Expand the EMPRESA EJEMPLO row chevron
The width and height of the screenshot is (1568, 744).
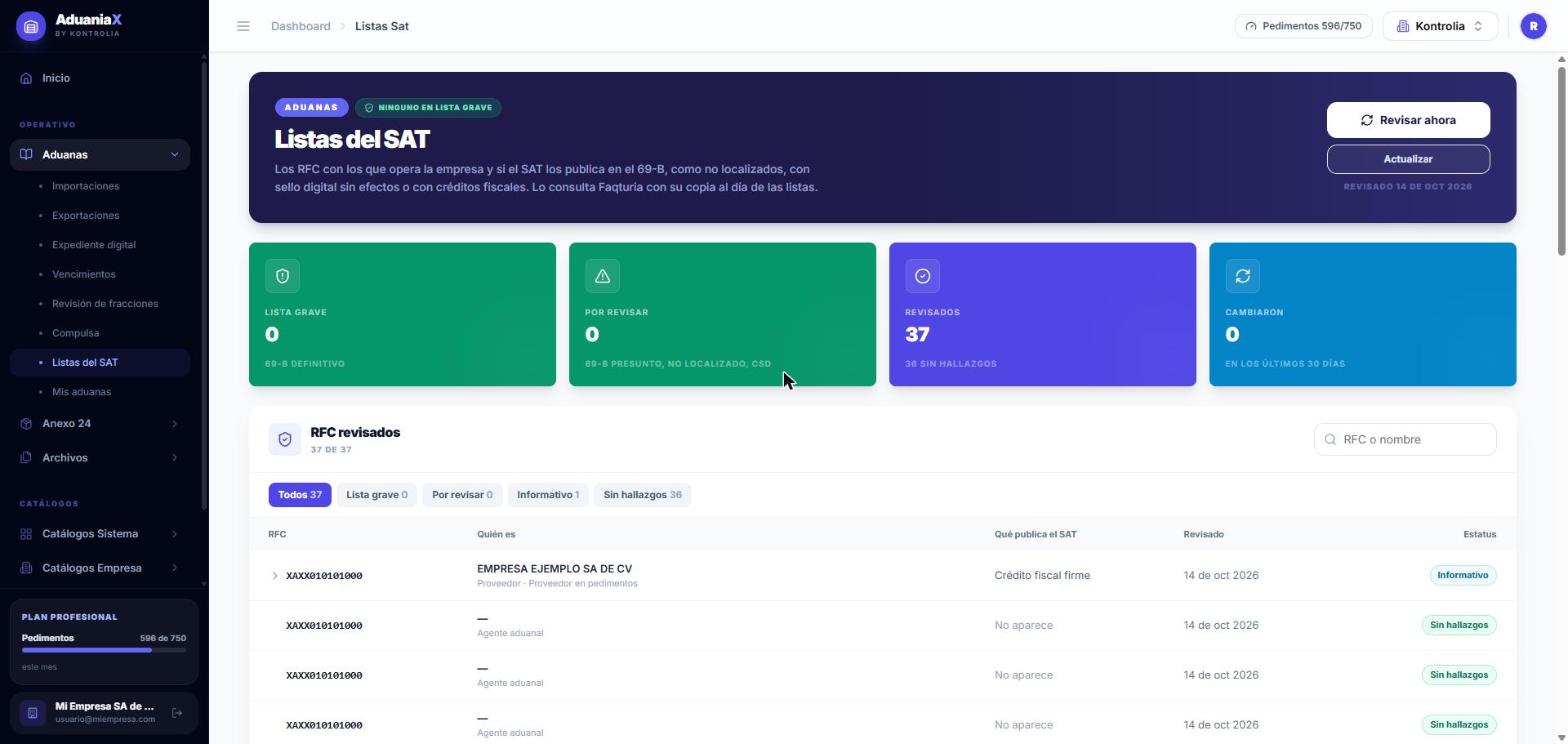(x=275, y=576)
